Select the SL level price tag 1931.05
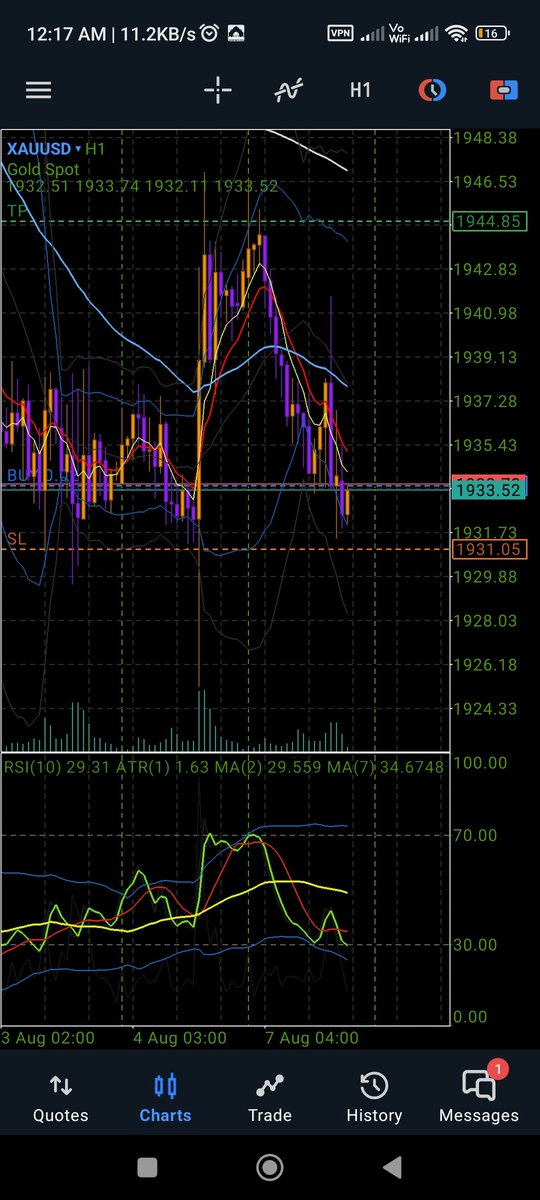Viewport: 540px width, 1200px height. click(488, 549)
